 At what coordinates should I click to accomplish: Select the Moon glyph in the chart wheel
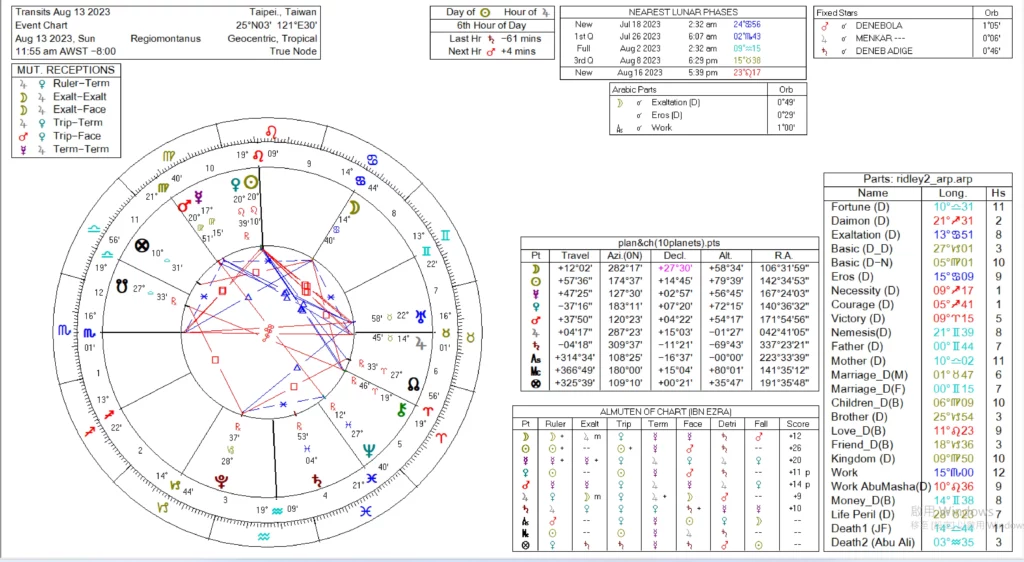[x=353, y=207]
